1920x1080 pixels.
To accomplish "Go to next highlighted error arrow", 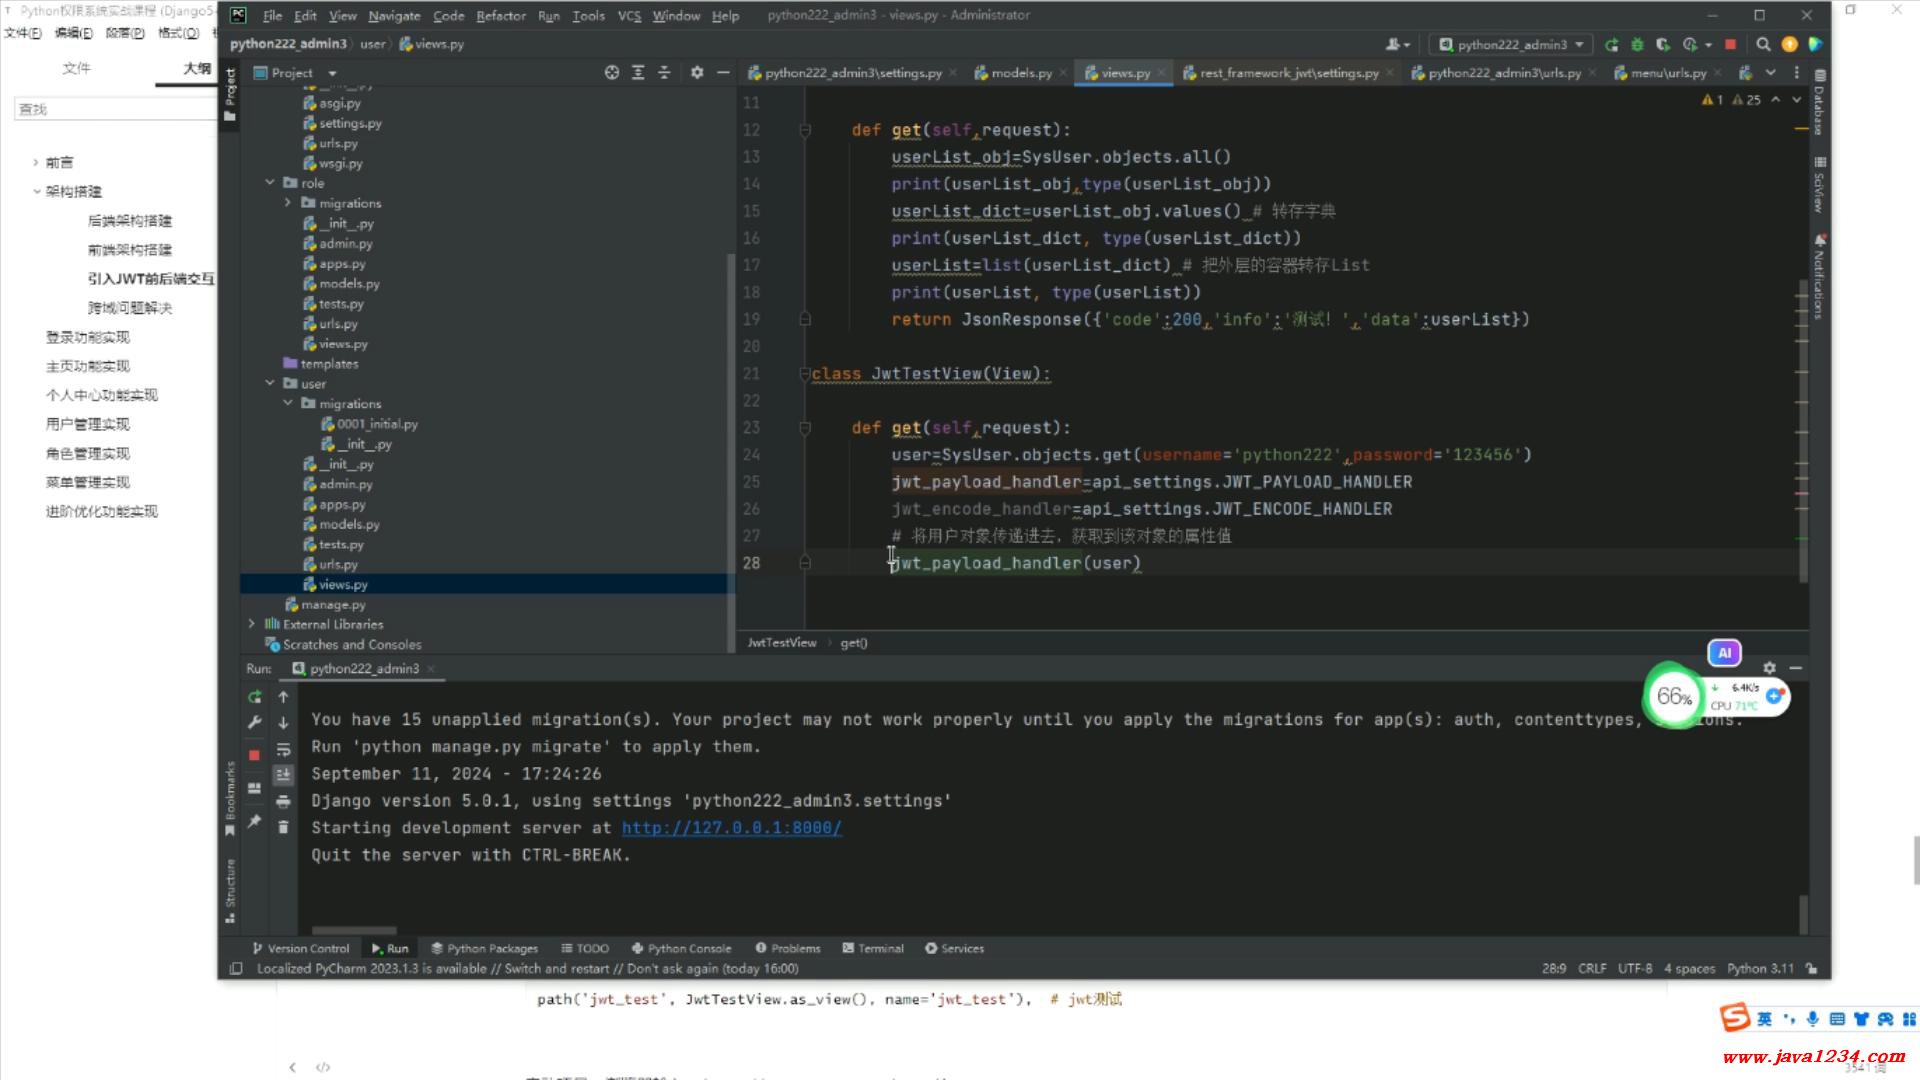I will point(1796,99).
